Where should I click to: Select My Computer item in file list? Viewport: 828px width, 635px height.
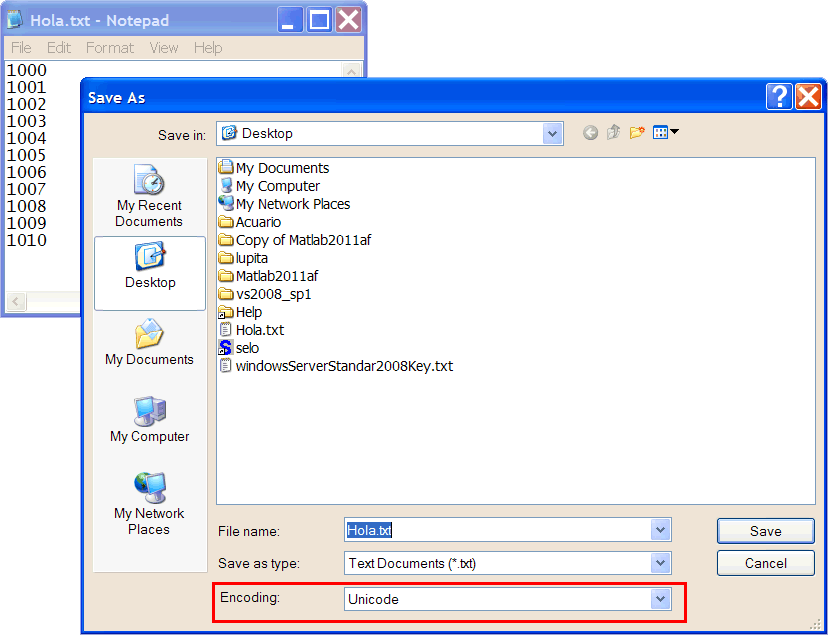point(269,186)
